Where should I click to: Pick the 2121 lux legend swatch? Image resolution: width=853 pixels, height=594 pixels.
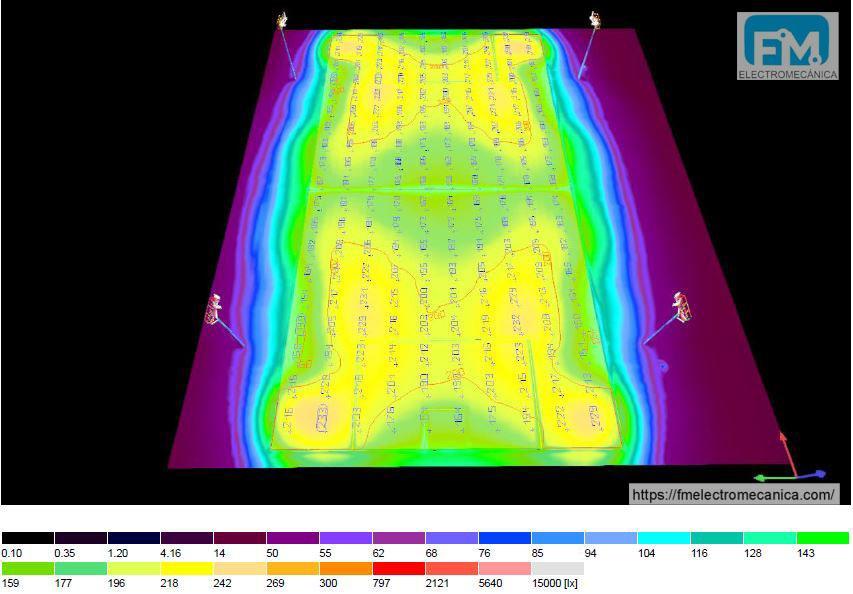click(x=452, y=568)
